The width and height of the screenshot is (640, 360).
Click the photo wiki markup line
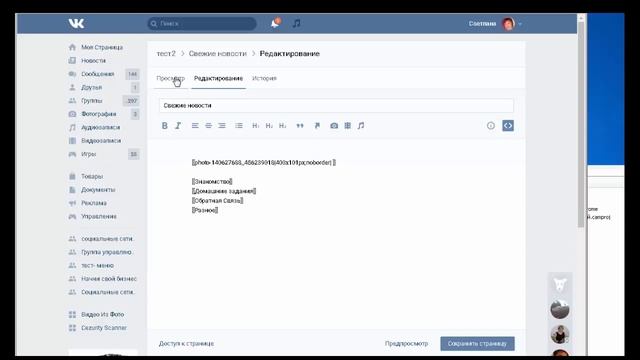(x=264, y=162)
